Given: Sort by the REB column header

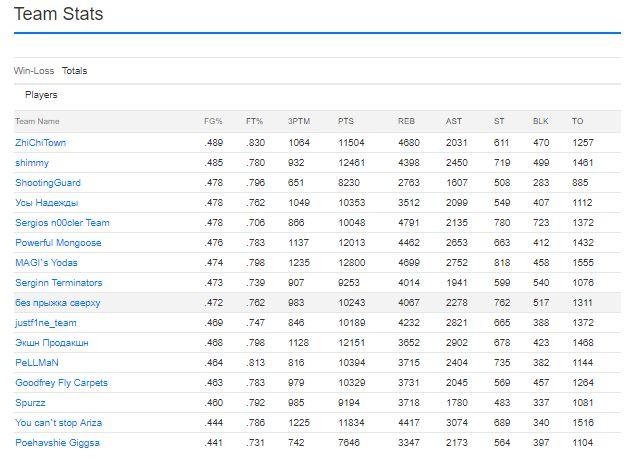Looking at the screenshot, I should pyautogui.click(x=406, y=121).
